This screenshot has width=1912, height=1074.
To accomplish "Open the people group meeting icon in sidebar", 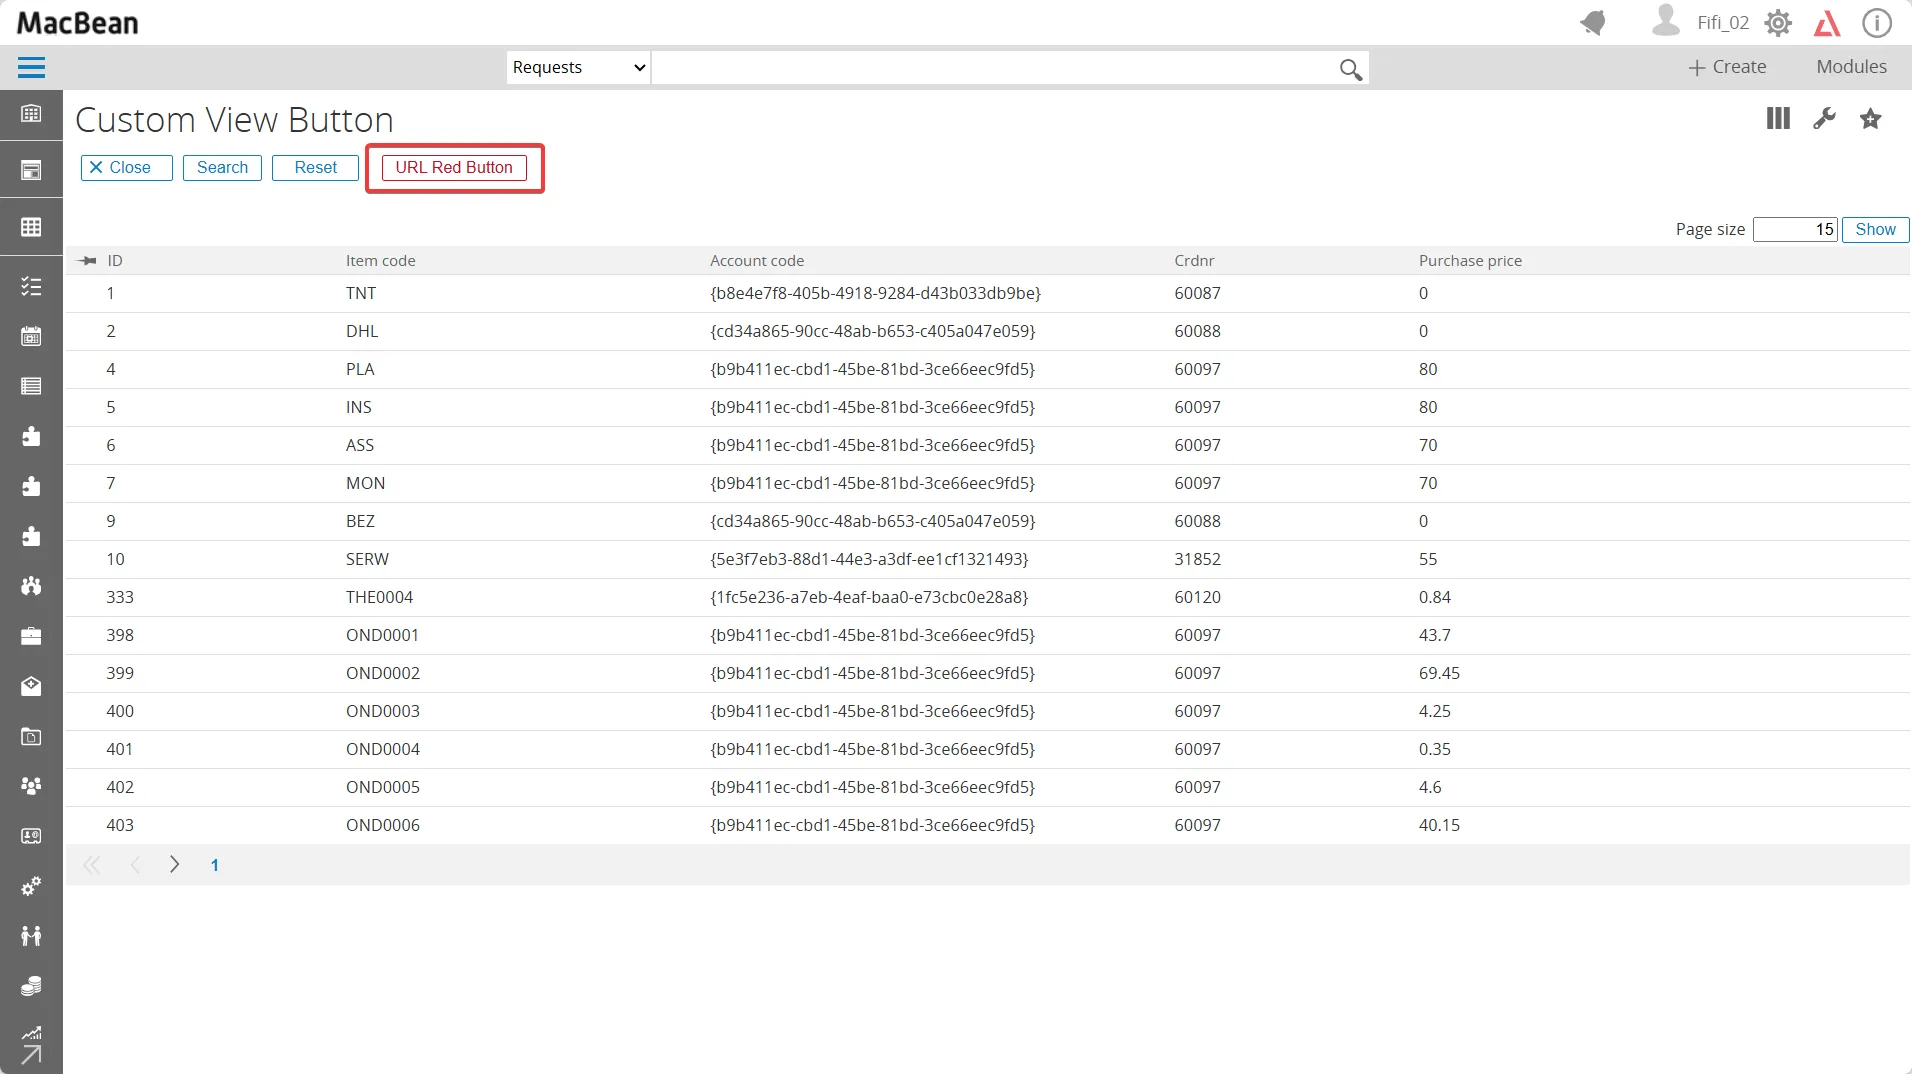I will (31, 586).
